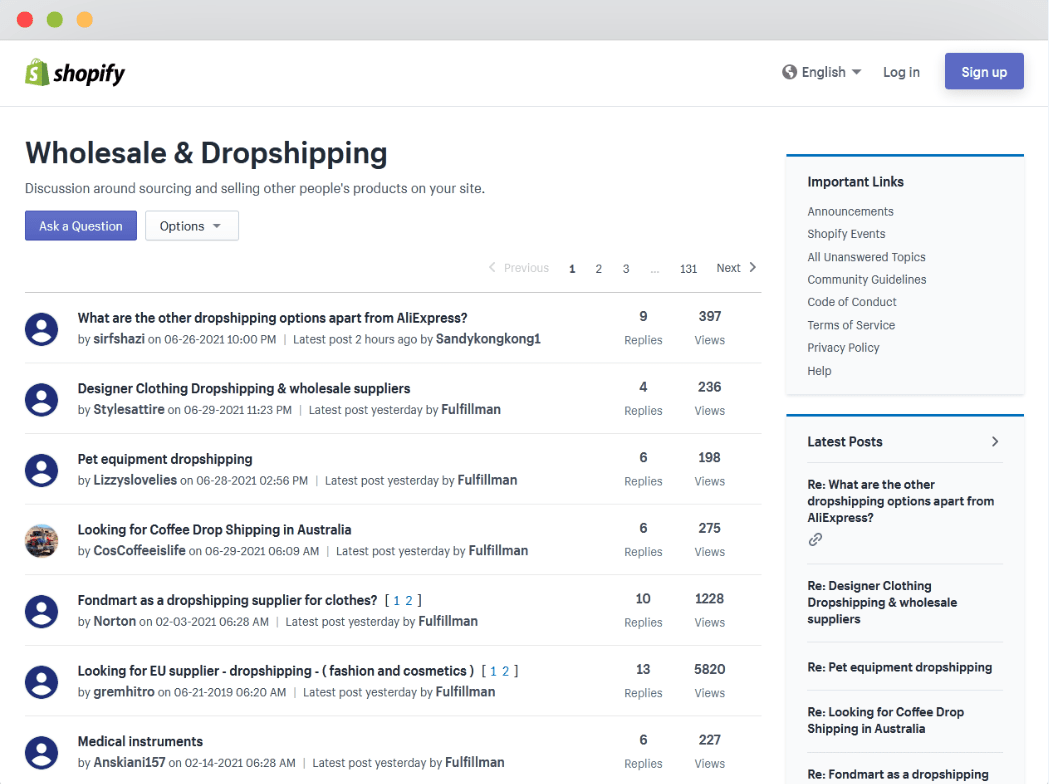Open the Shopify Events link

click(x=846, y=233)
